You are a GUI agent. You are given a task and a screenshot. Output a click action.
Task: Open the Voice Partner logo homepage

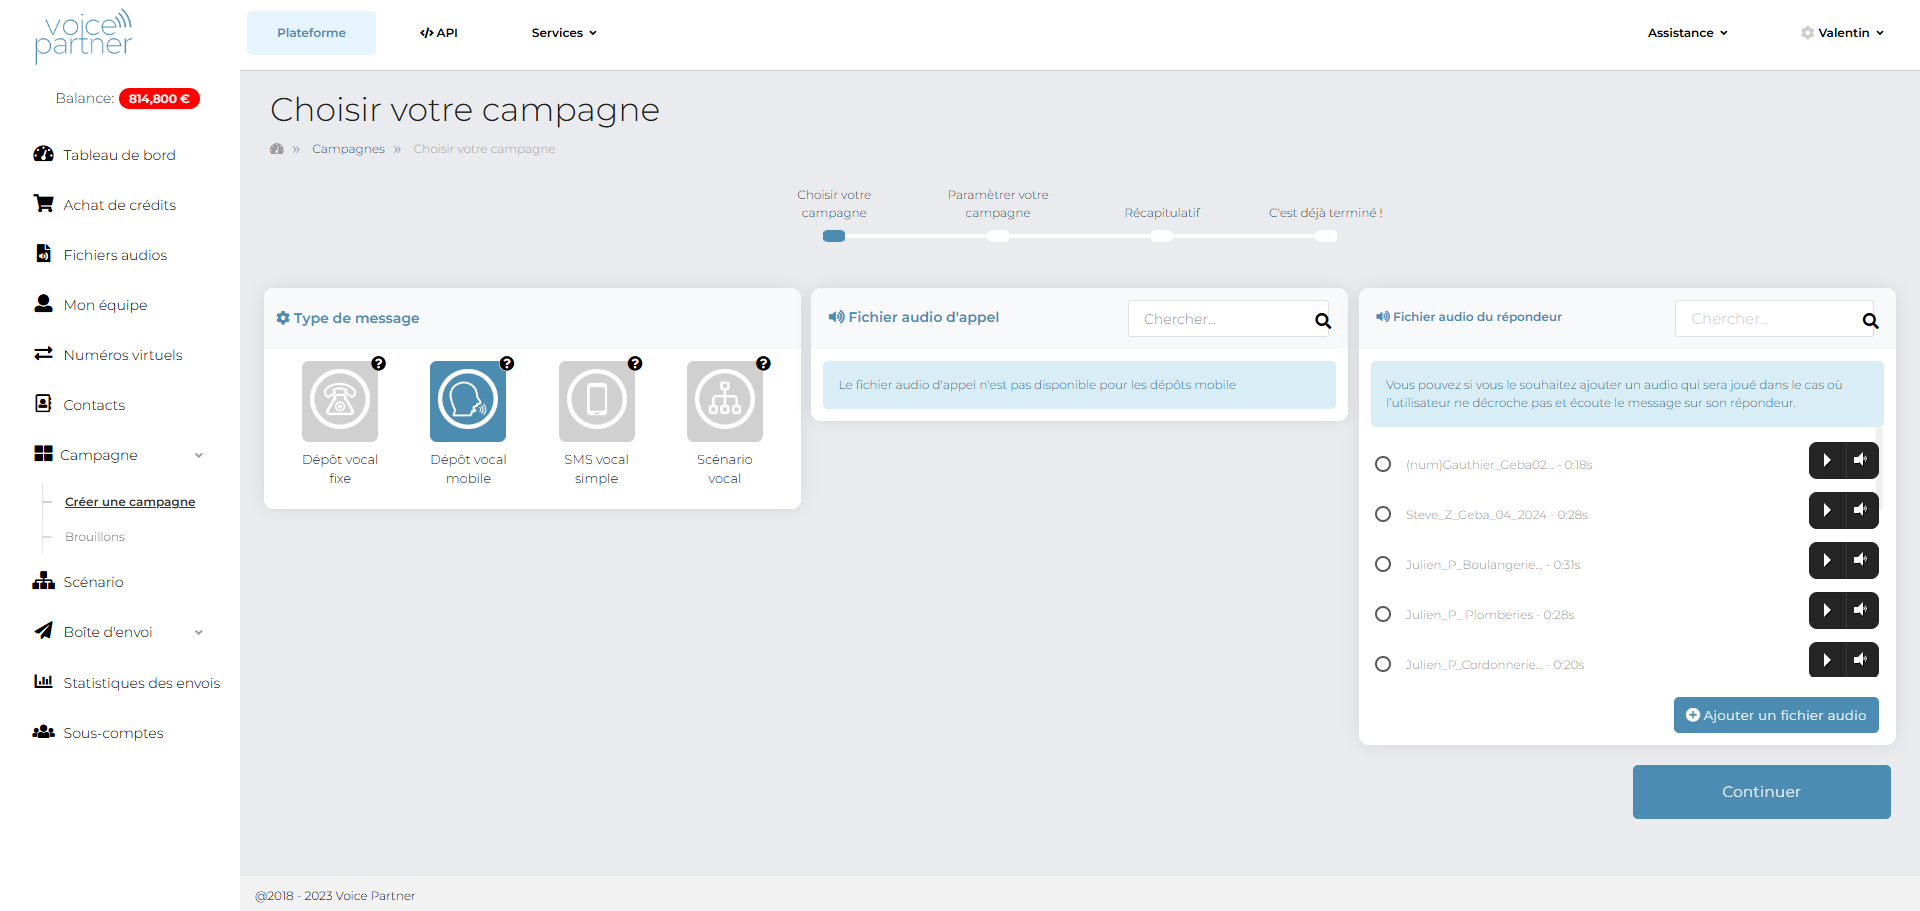coord(84,36)
